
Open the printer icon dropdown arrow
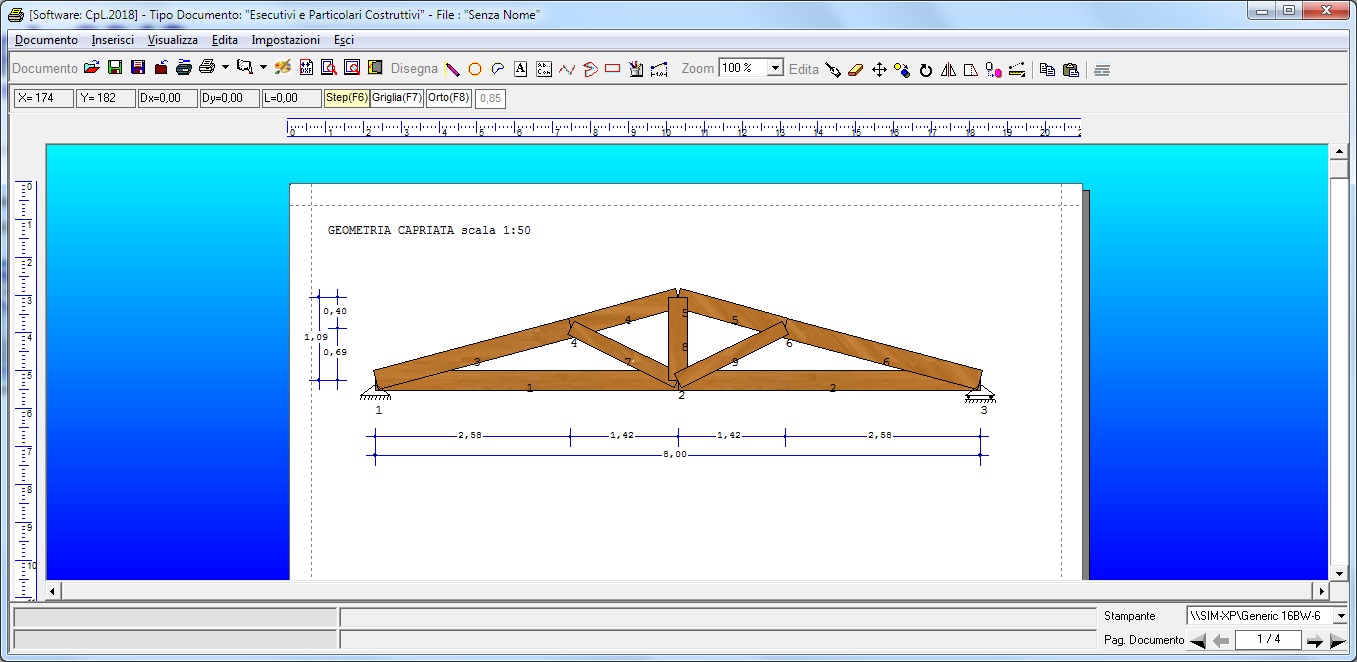pyautogui.click(x=225, y=69)
